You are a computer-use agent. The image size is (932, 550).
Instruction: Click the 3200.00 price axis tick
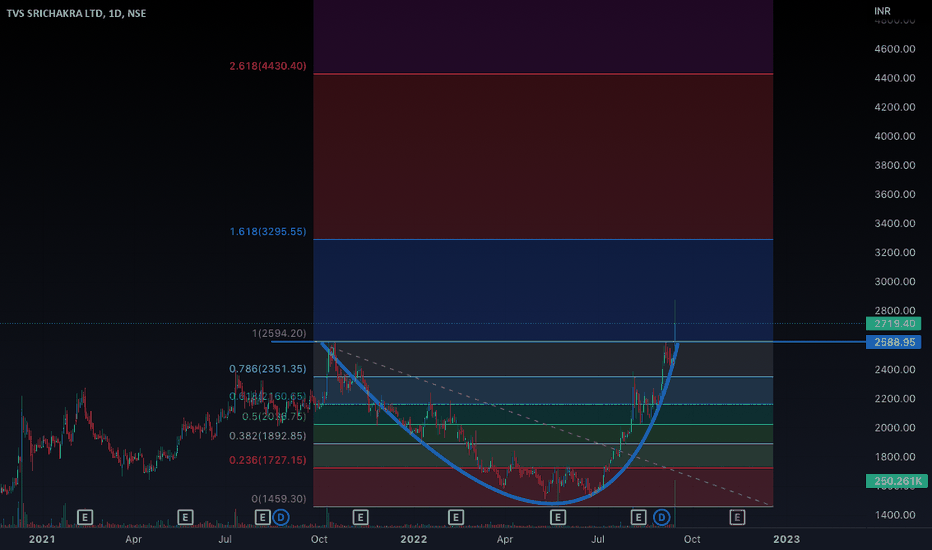(x=895, y=253)
